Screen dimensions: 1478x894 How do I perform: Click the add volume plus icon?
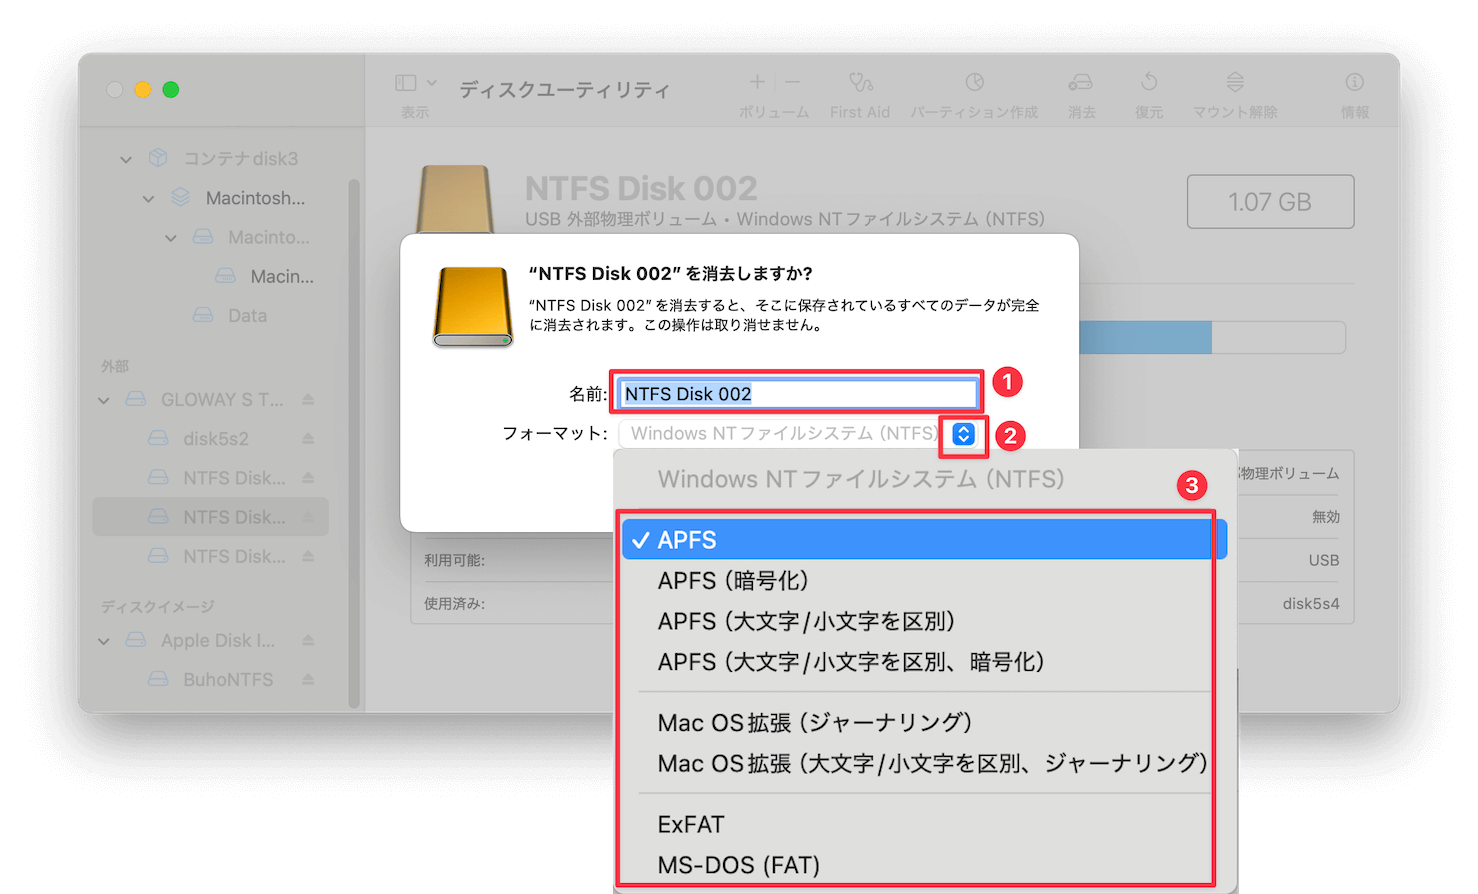[x=758, y=82]
